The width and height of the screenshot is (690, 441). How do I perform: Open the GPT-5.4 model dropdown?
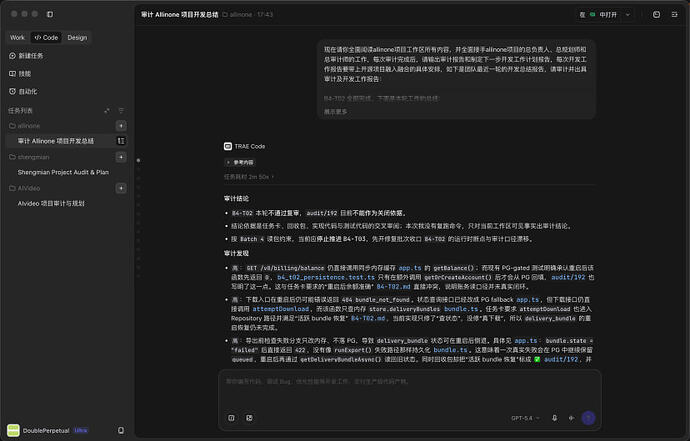coord(525,418)
